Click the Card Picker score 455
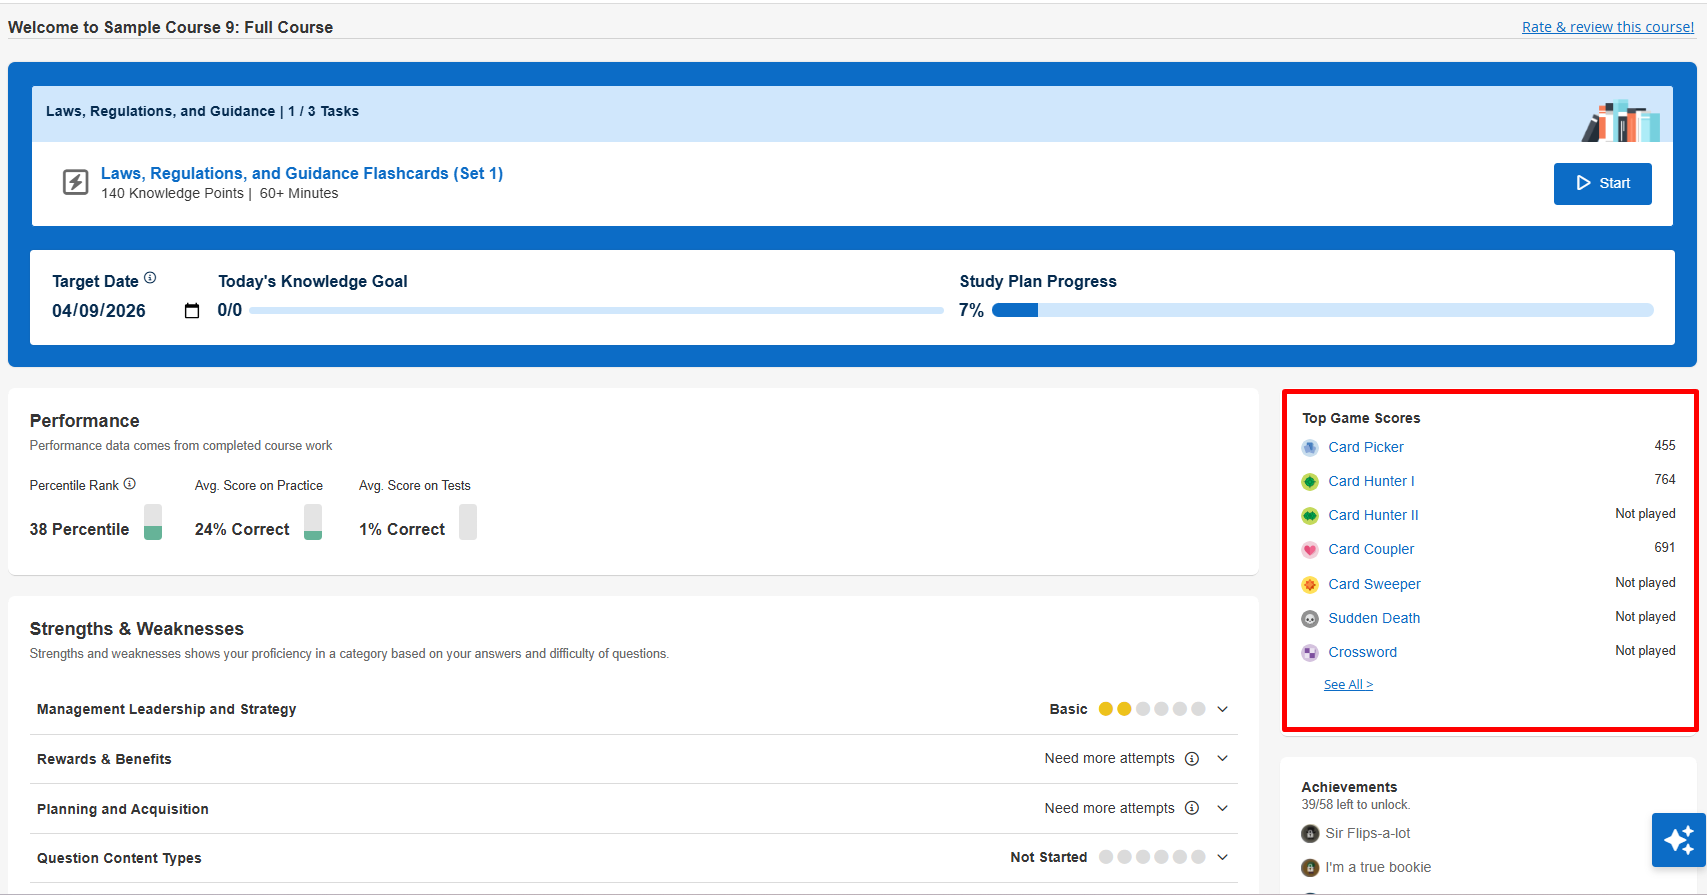 (x=1665, y=445)
